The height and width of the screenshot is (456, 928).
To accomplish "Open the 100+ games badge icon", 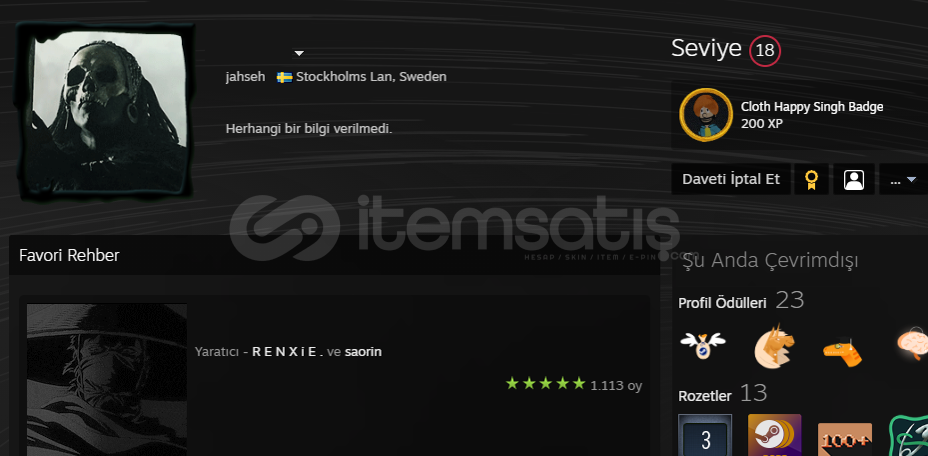I will click(x=845, y=439).
